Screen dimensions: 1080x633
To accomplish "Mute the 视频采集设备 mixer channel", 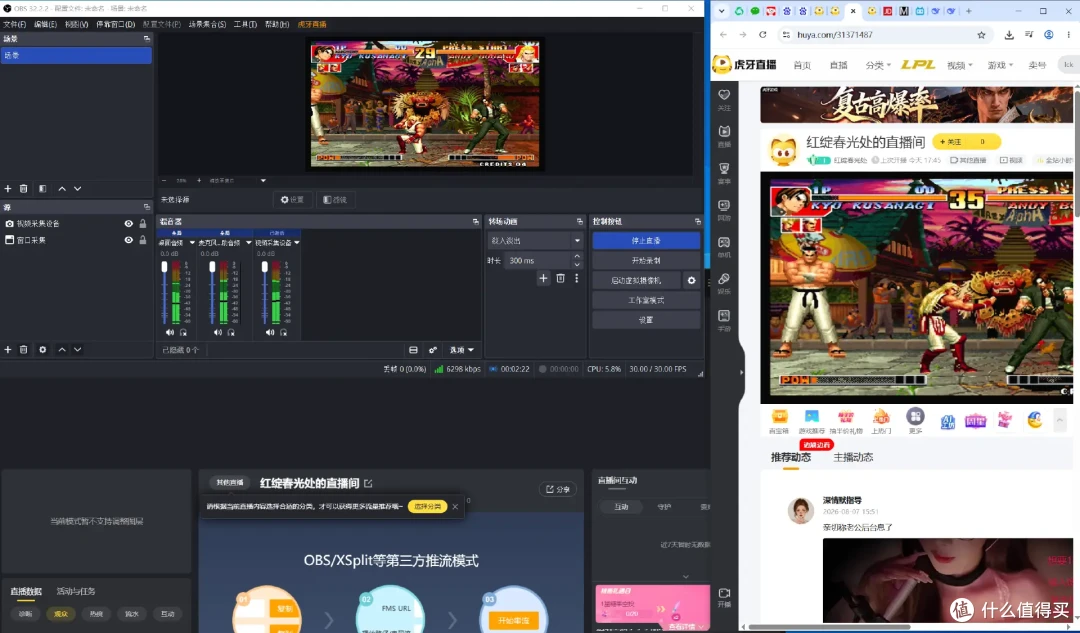I will (x=270, y=333).
